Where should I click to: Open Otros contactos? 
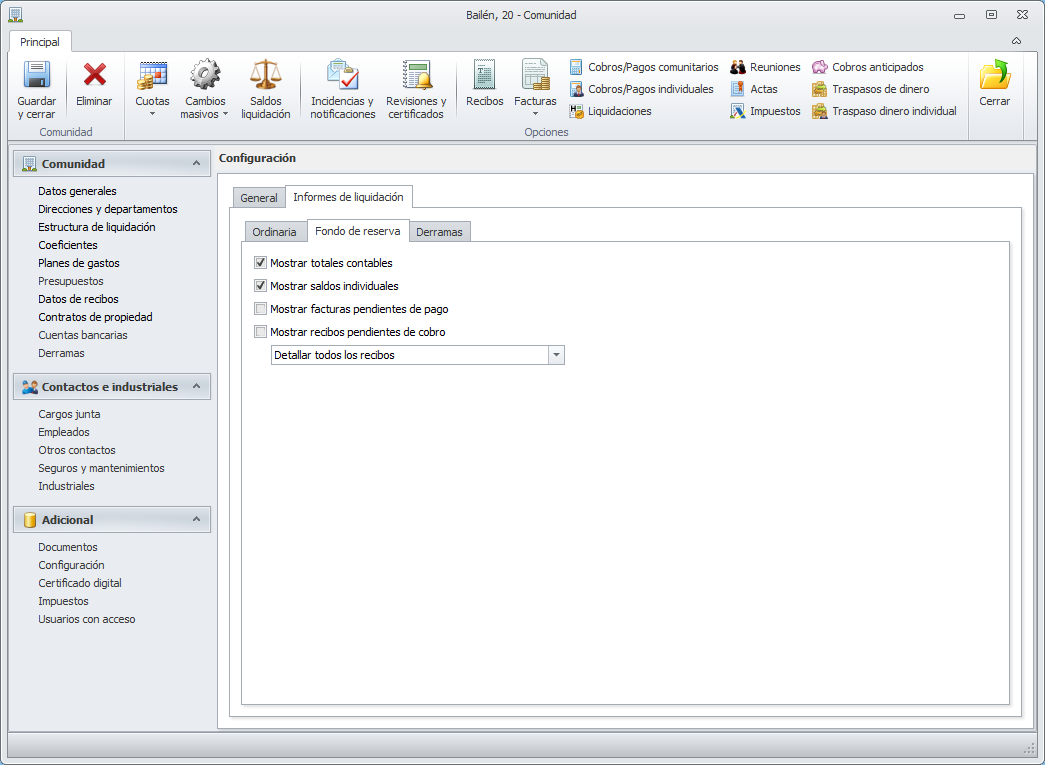(x=77, y=450)
